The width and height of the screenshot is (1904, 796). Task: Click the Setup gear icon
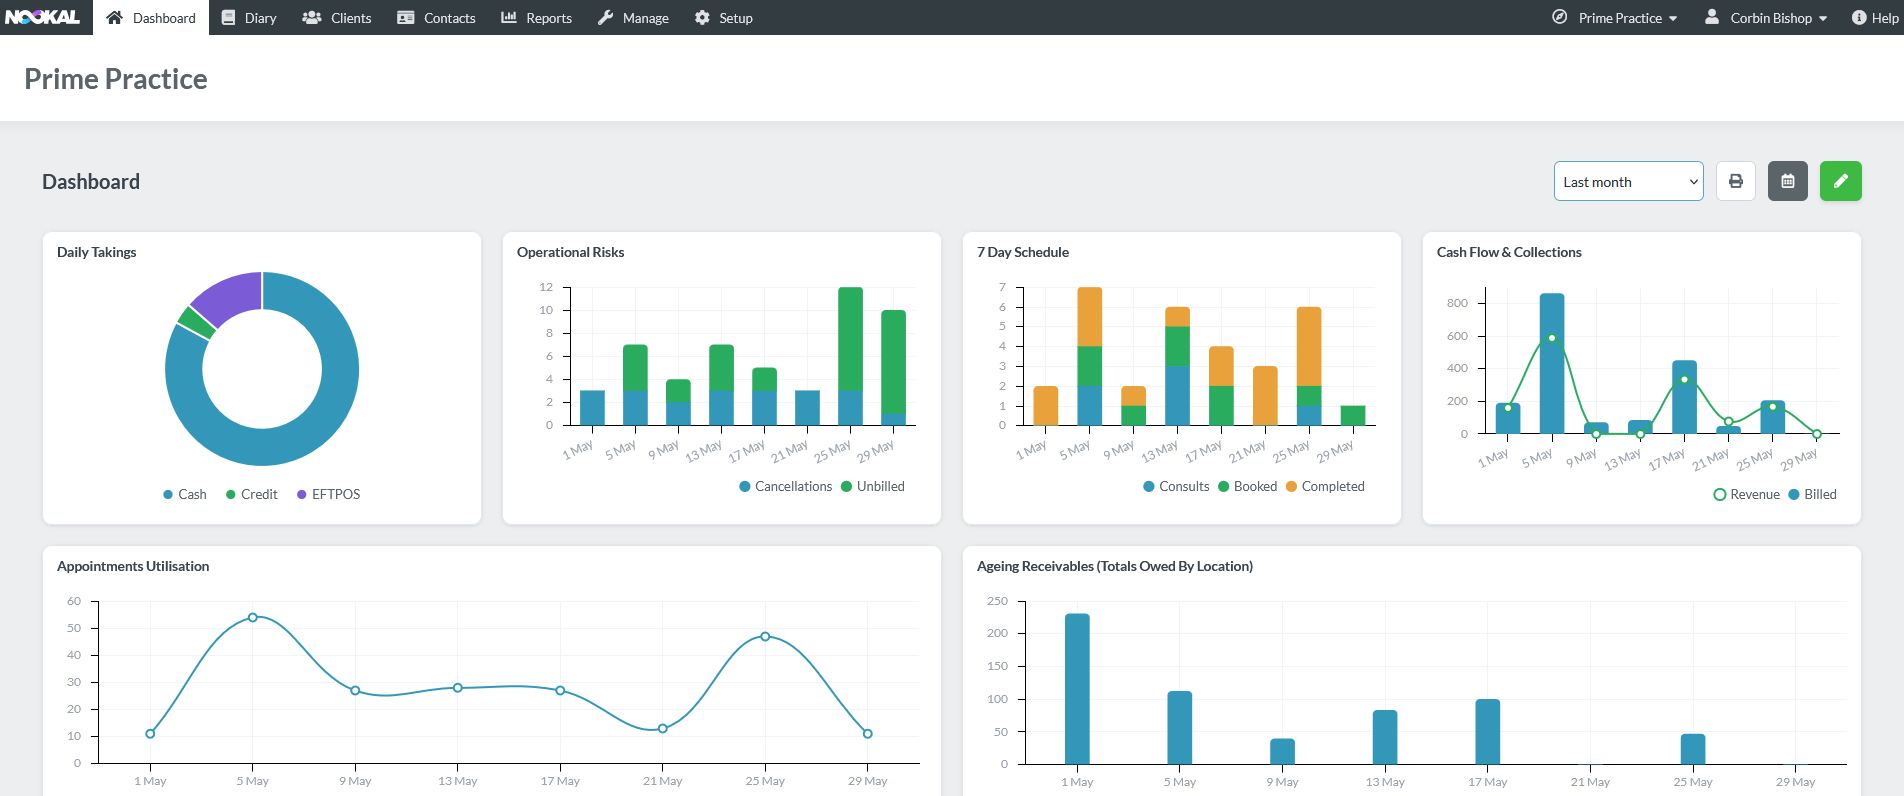tap(702, 18)
